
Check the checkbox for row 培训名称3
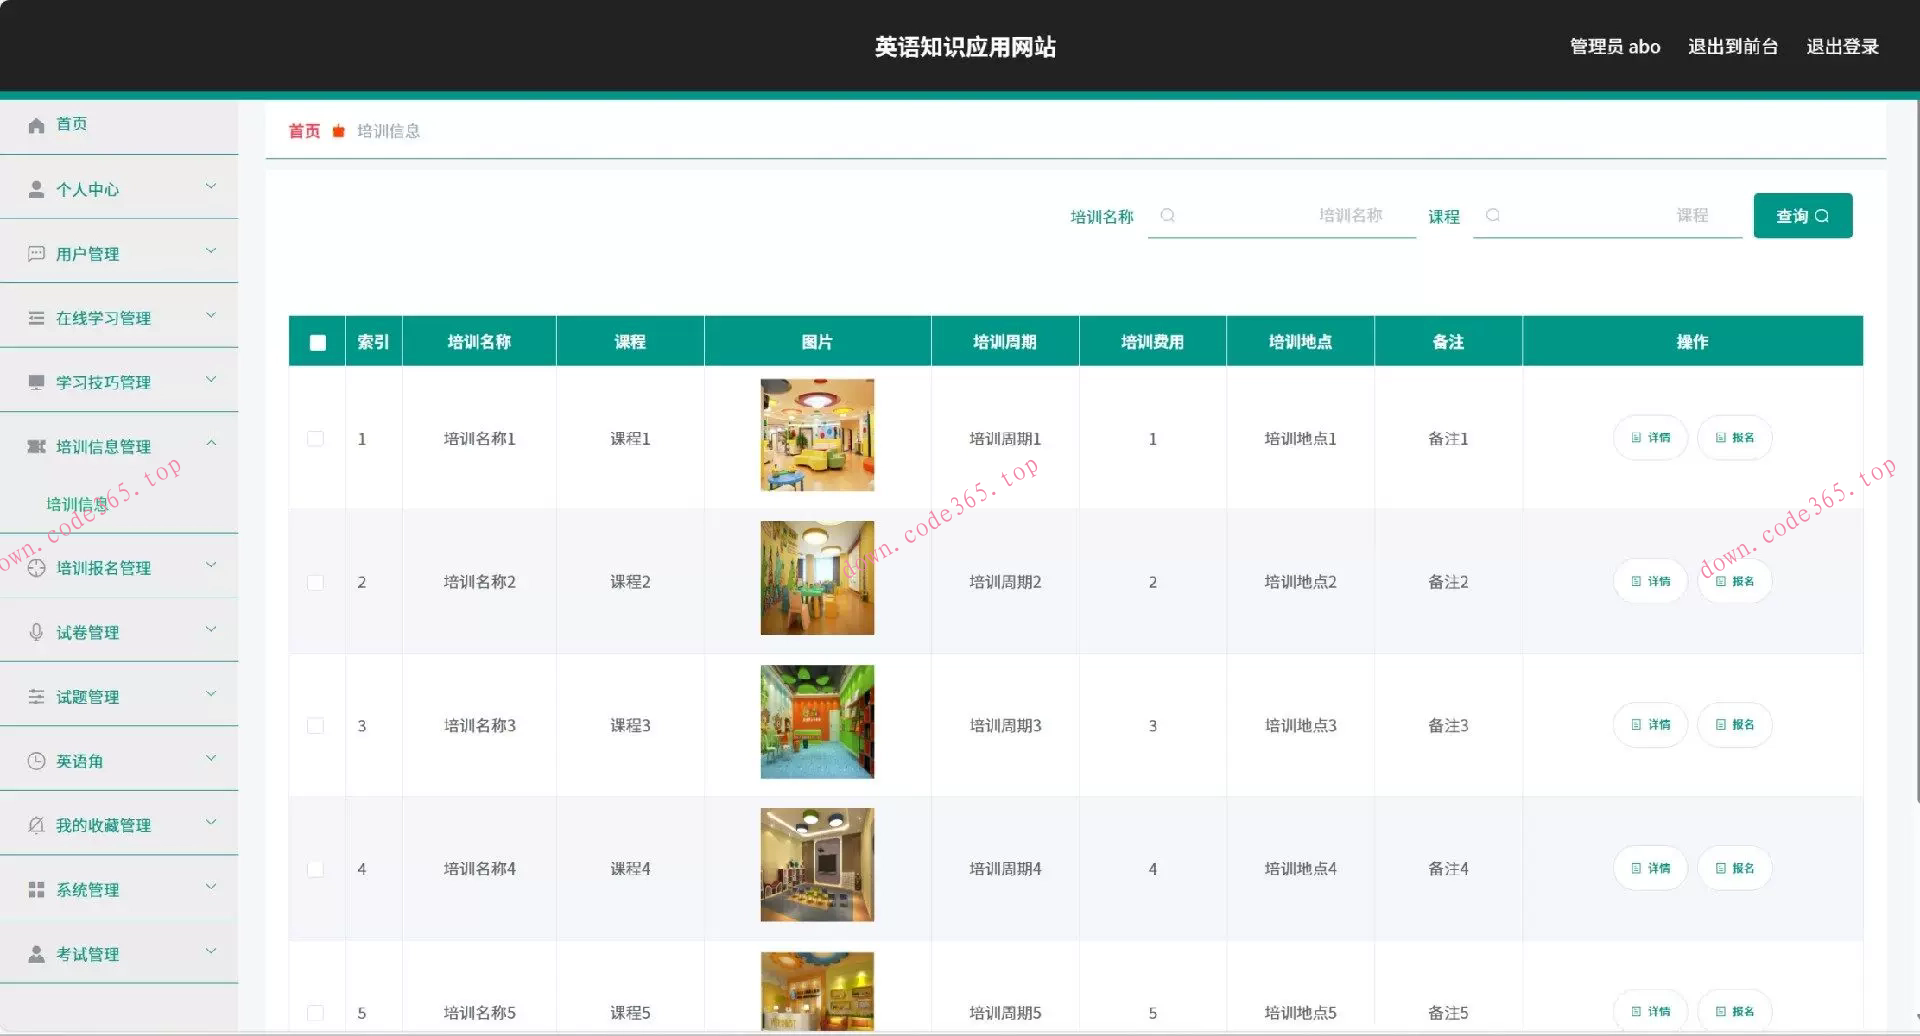[x=316, y=725]
